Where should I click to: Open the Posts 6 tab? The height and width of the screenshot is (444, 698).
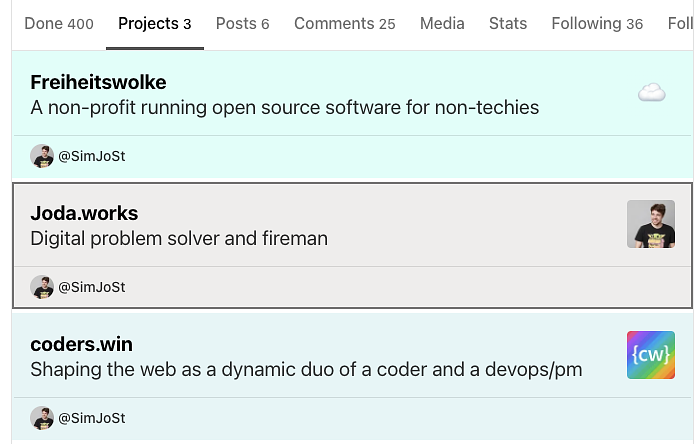click(x=243, y=24)
